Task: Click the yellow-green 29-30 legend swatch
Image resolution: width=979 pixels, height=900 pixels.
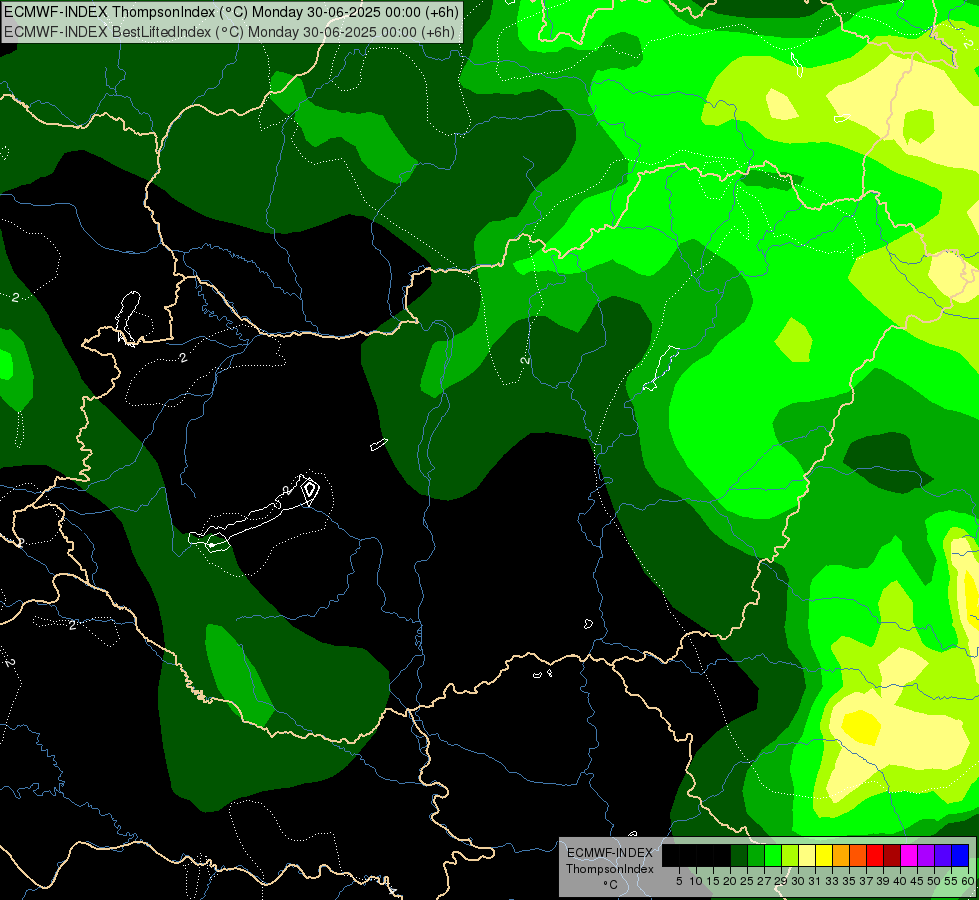Action: pos(790,855)
